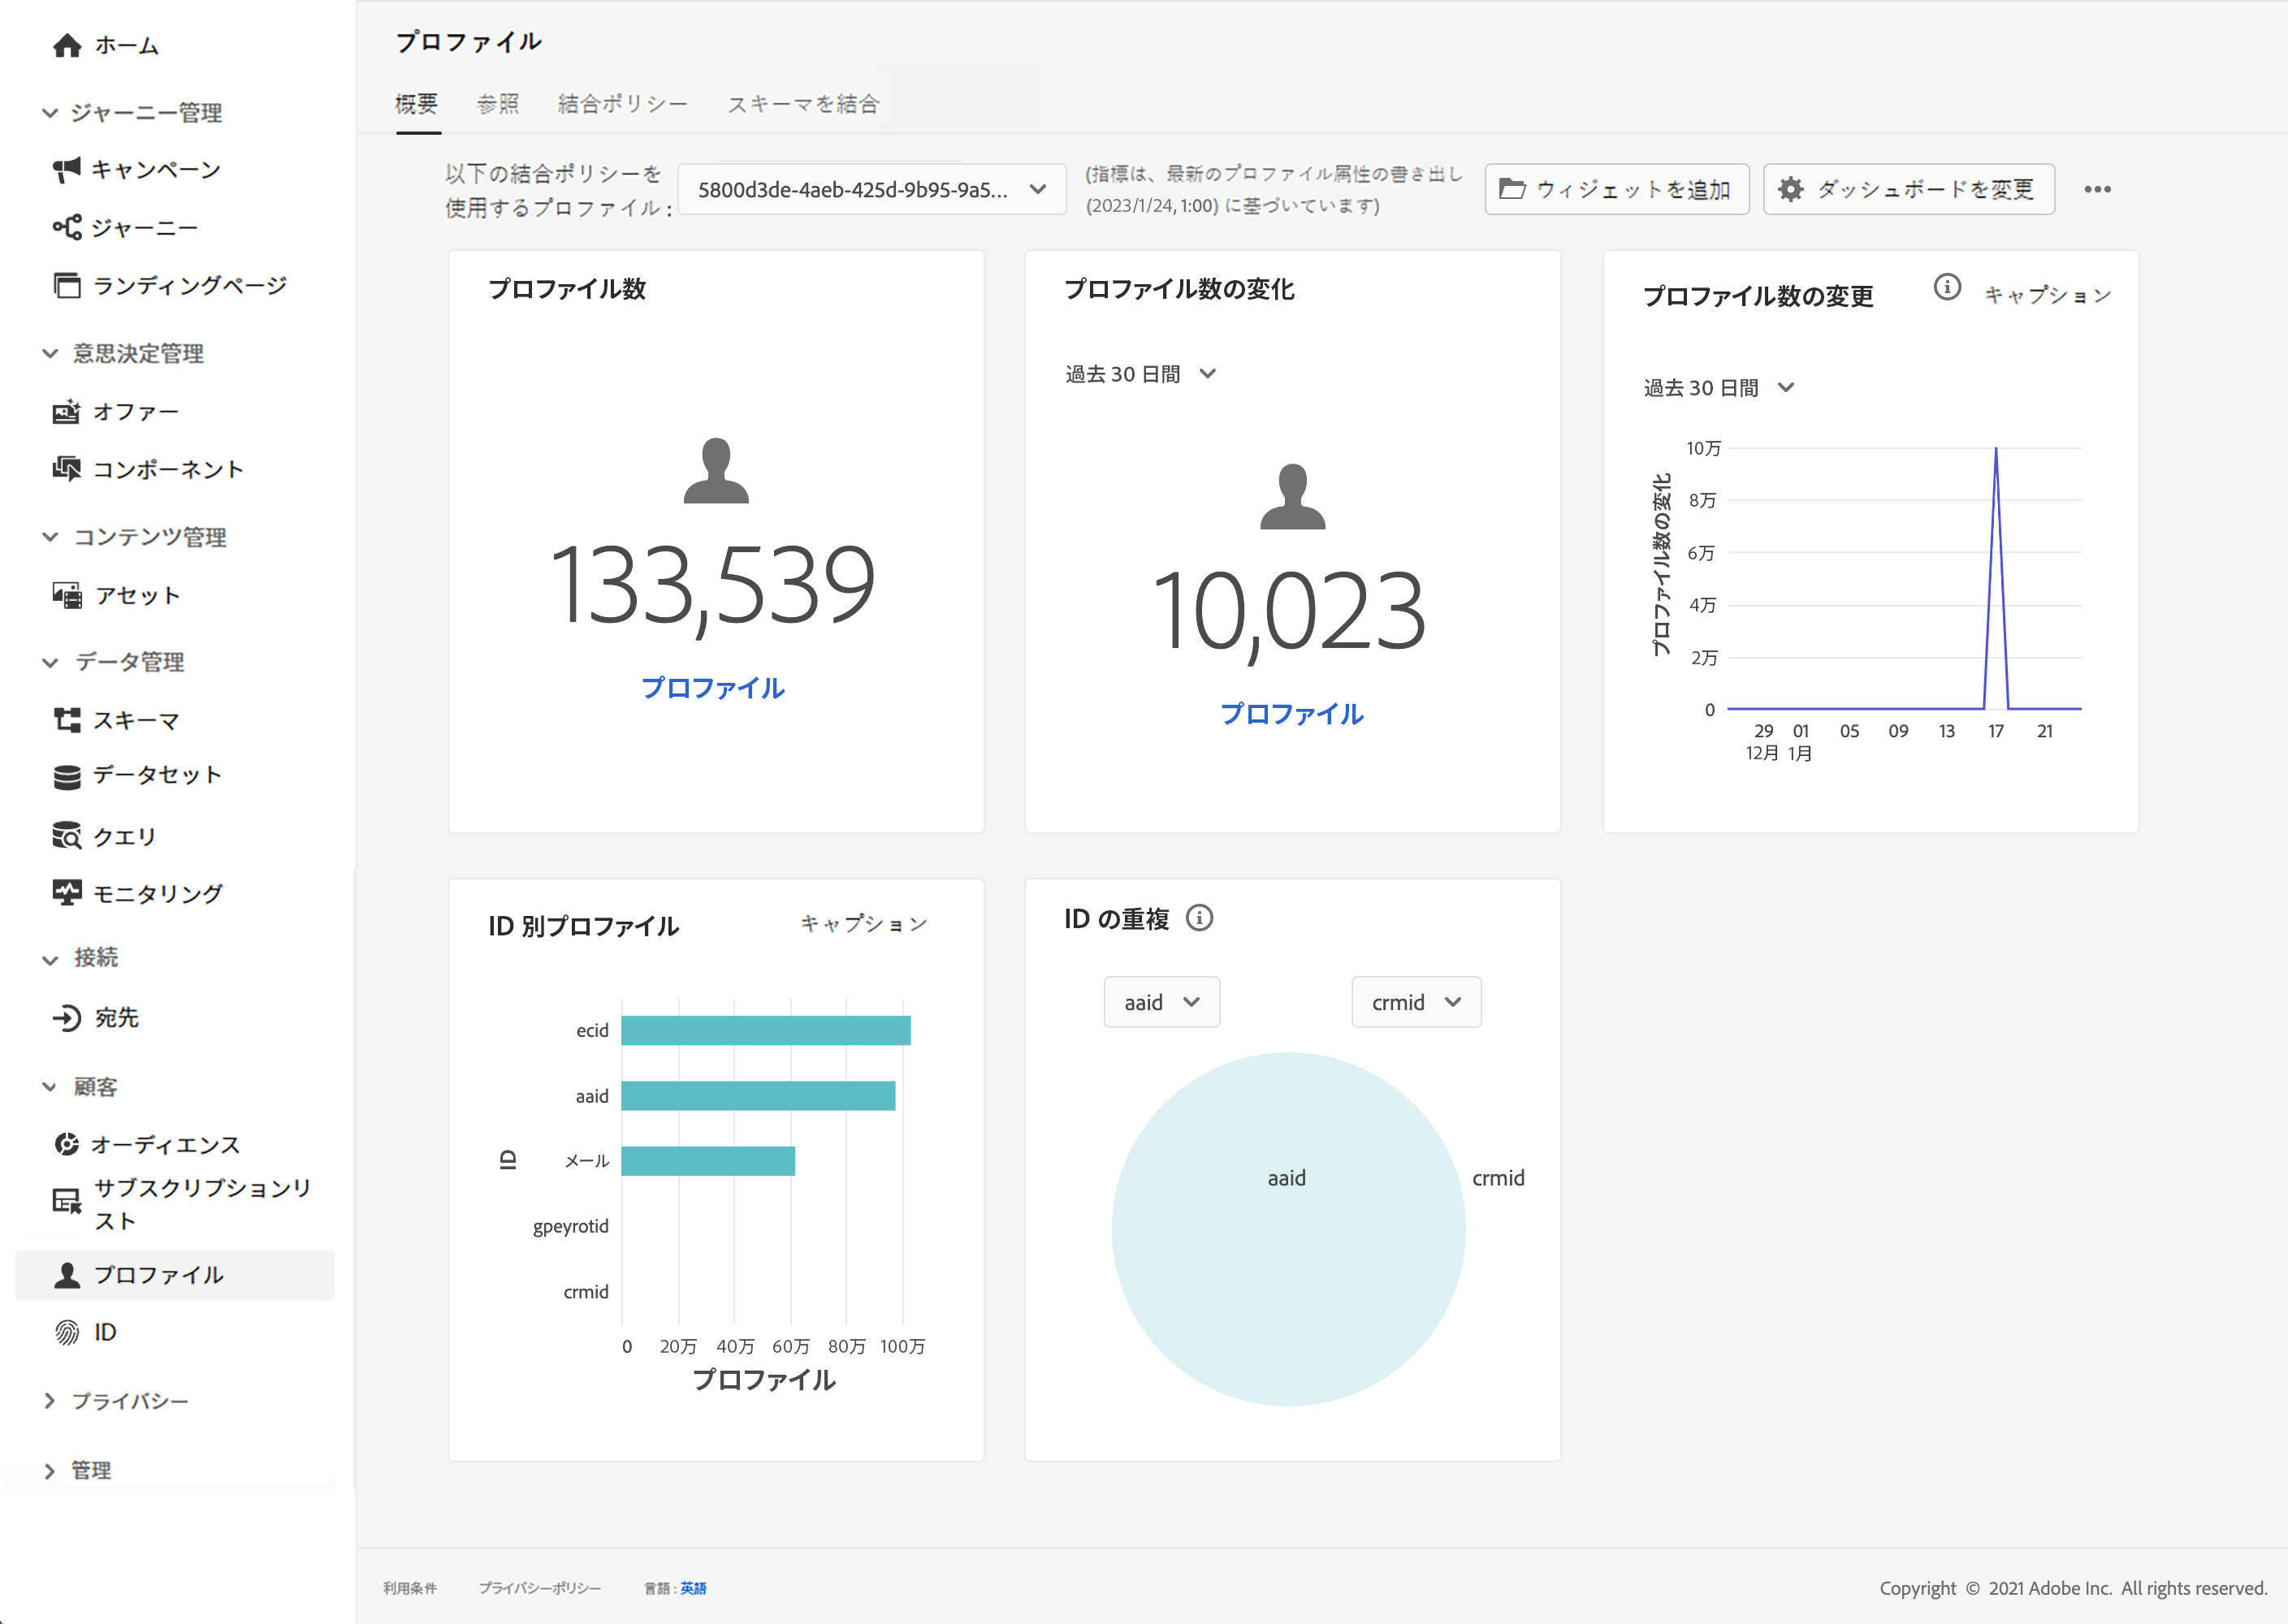The image size is (2288, 1624).
Task: Click the Monitoring (モニタリング) icon
Action: tap(67, 893)
